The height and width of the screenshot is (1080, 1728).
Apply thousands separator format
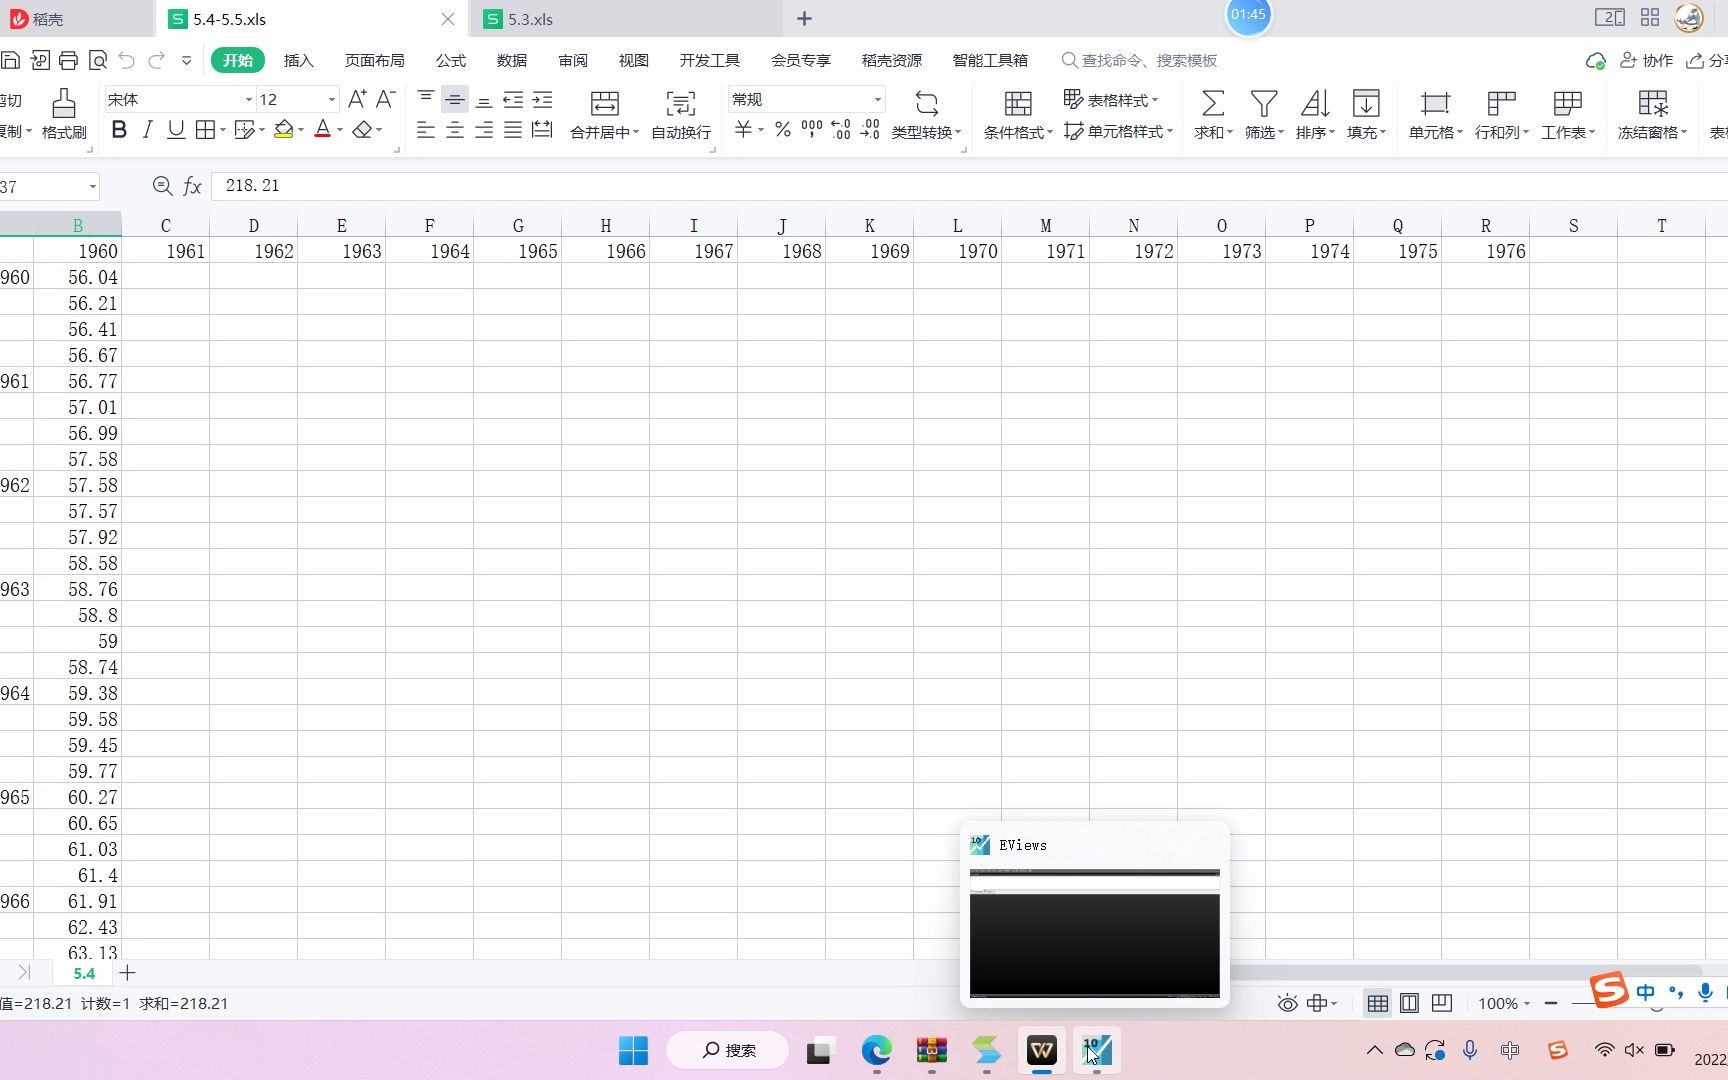point(812,130)
